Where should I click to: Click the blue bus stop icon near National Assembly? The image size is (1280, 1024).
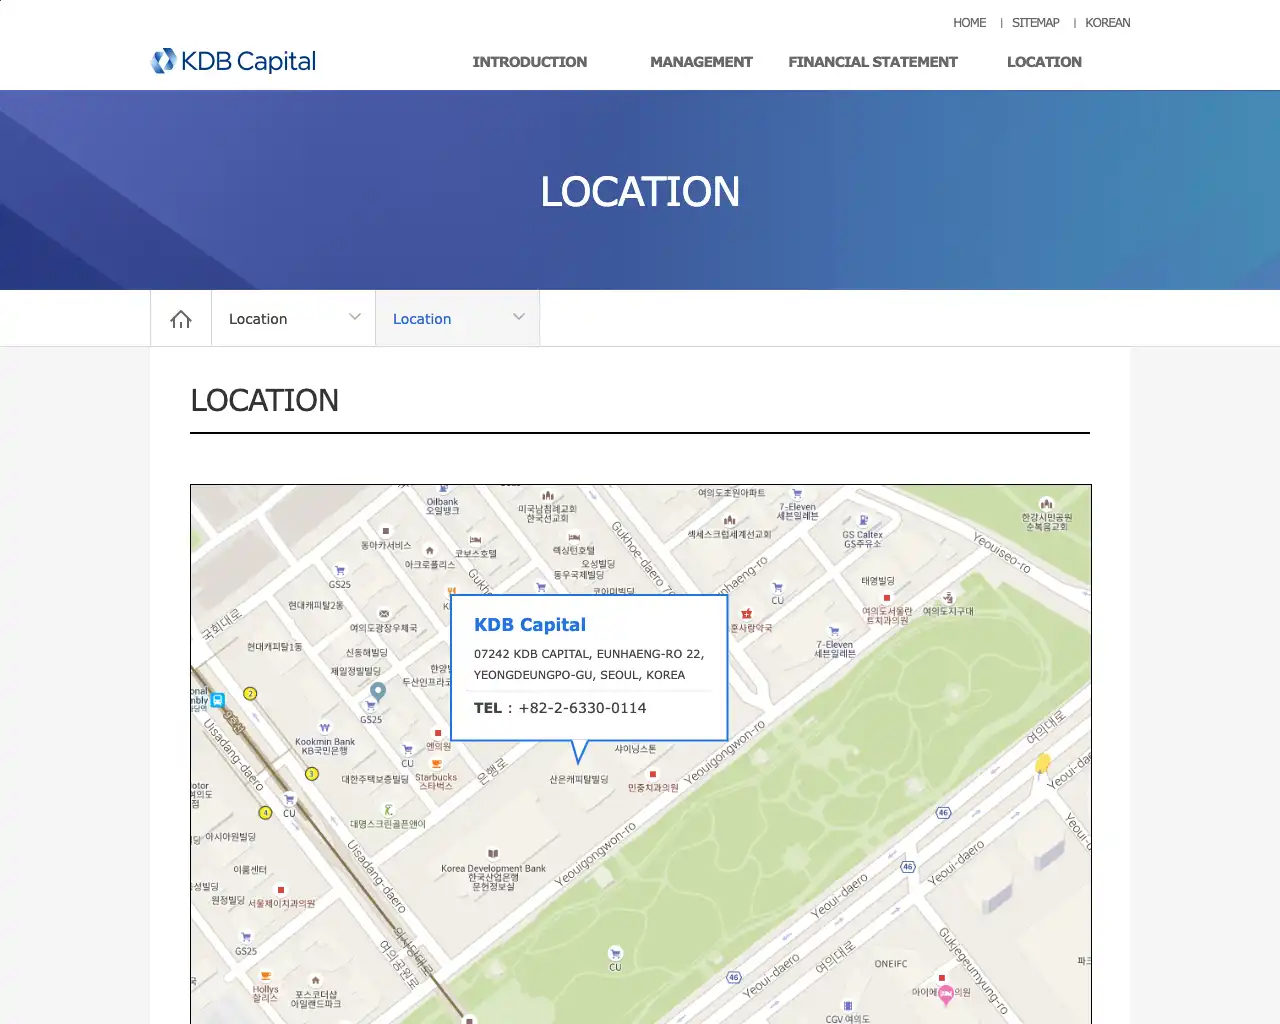pos(217,700)
